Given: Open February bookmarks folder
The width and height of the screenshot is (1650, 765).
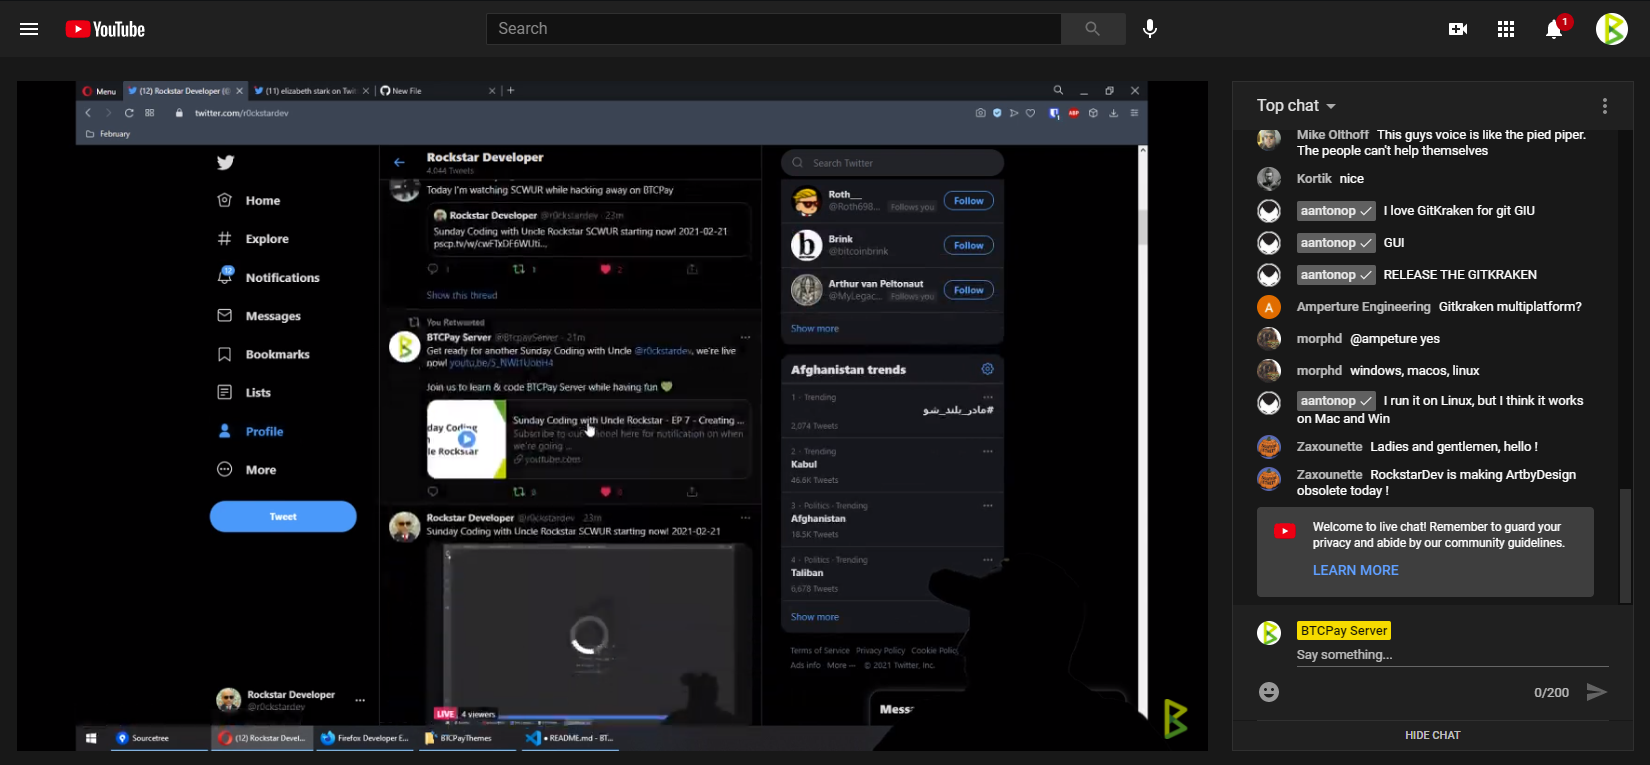Looking at the screenshot, I should click(x=108, y=134).
